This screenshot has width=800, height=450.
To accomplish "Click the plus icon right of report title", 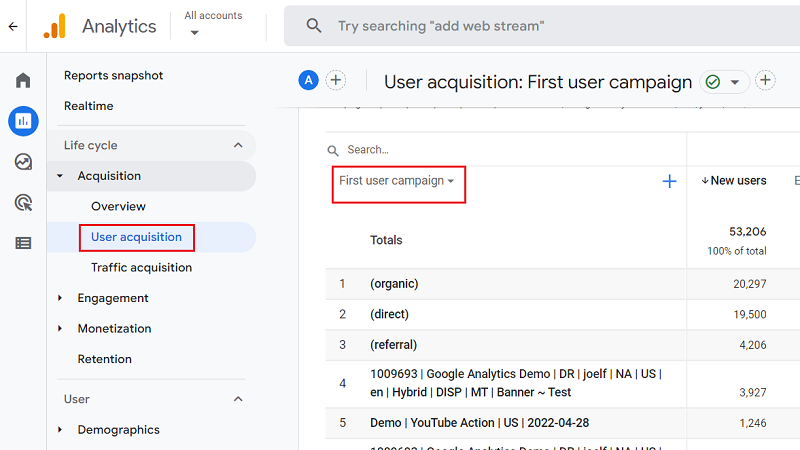I will pos(765,80).
